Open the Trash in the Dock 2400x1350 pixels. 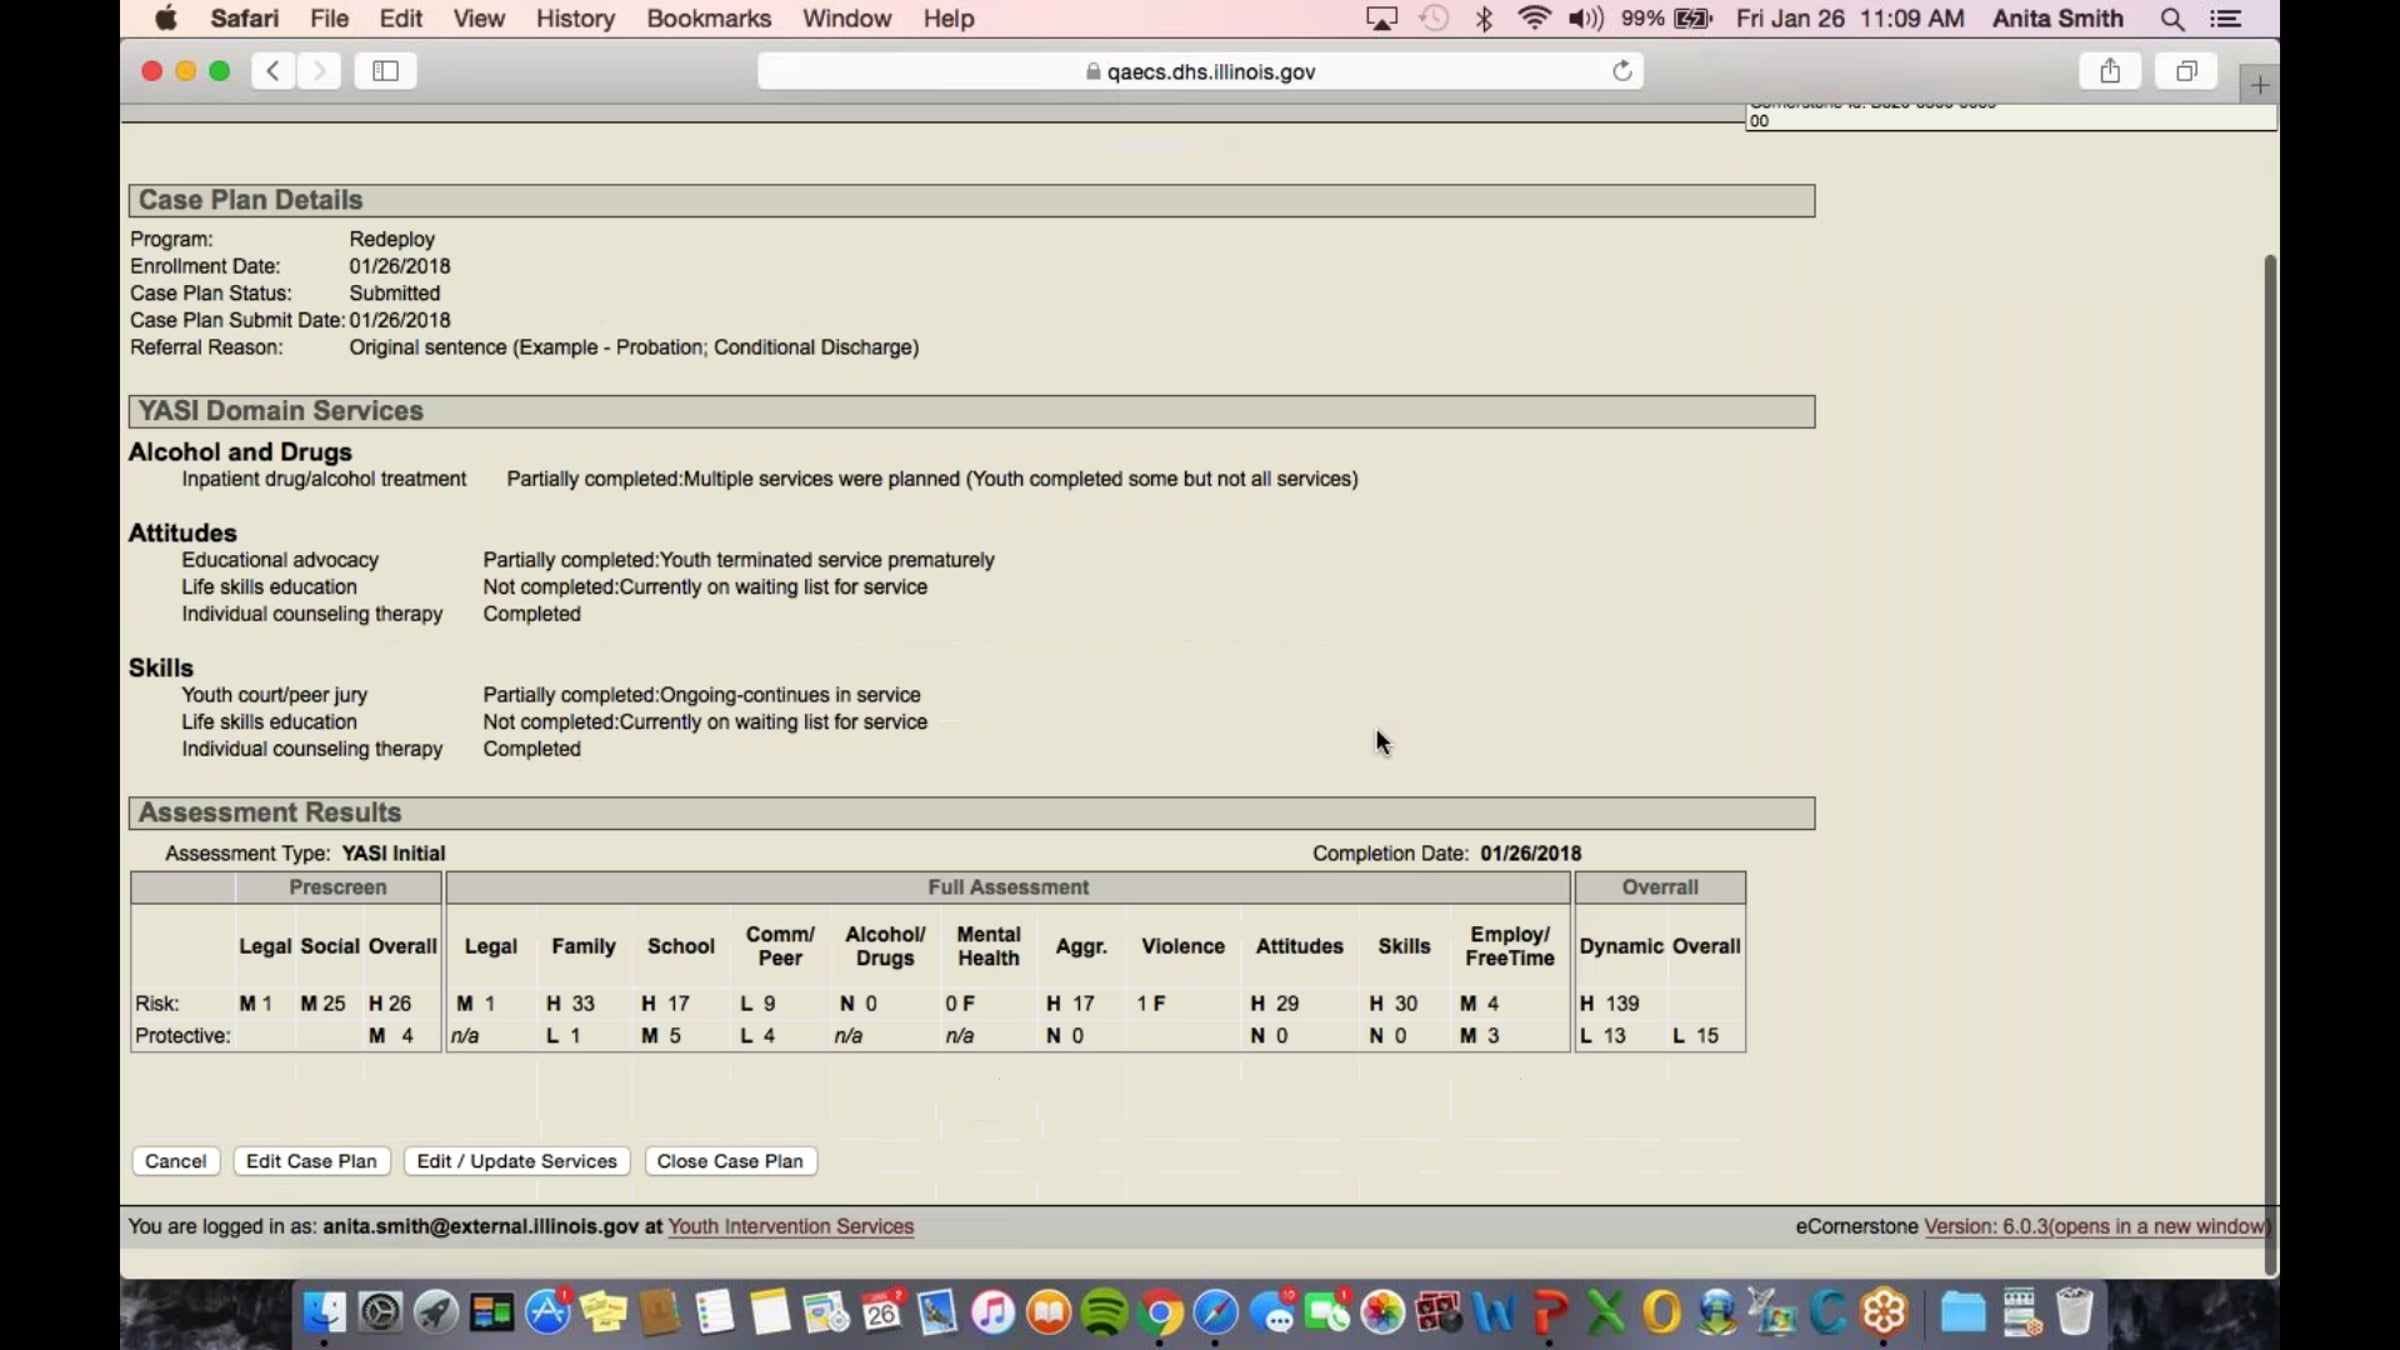click(2075, 1312)
